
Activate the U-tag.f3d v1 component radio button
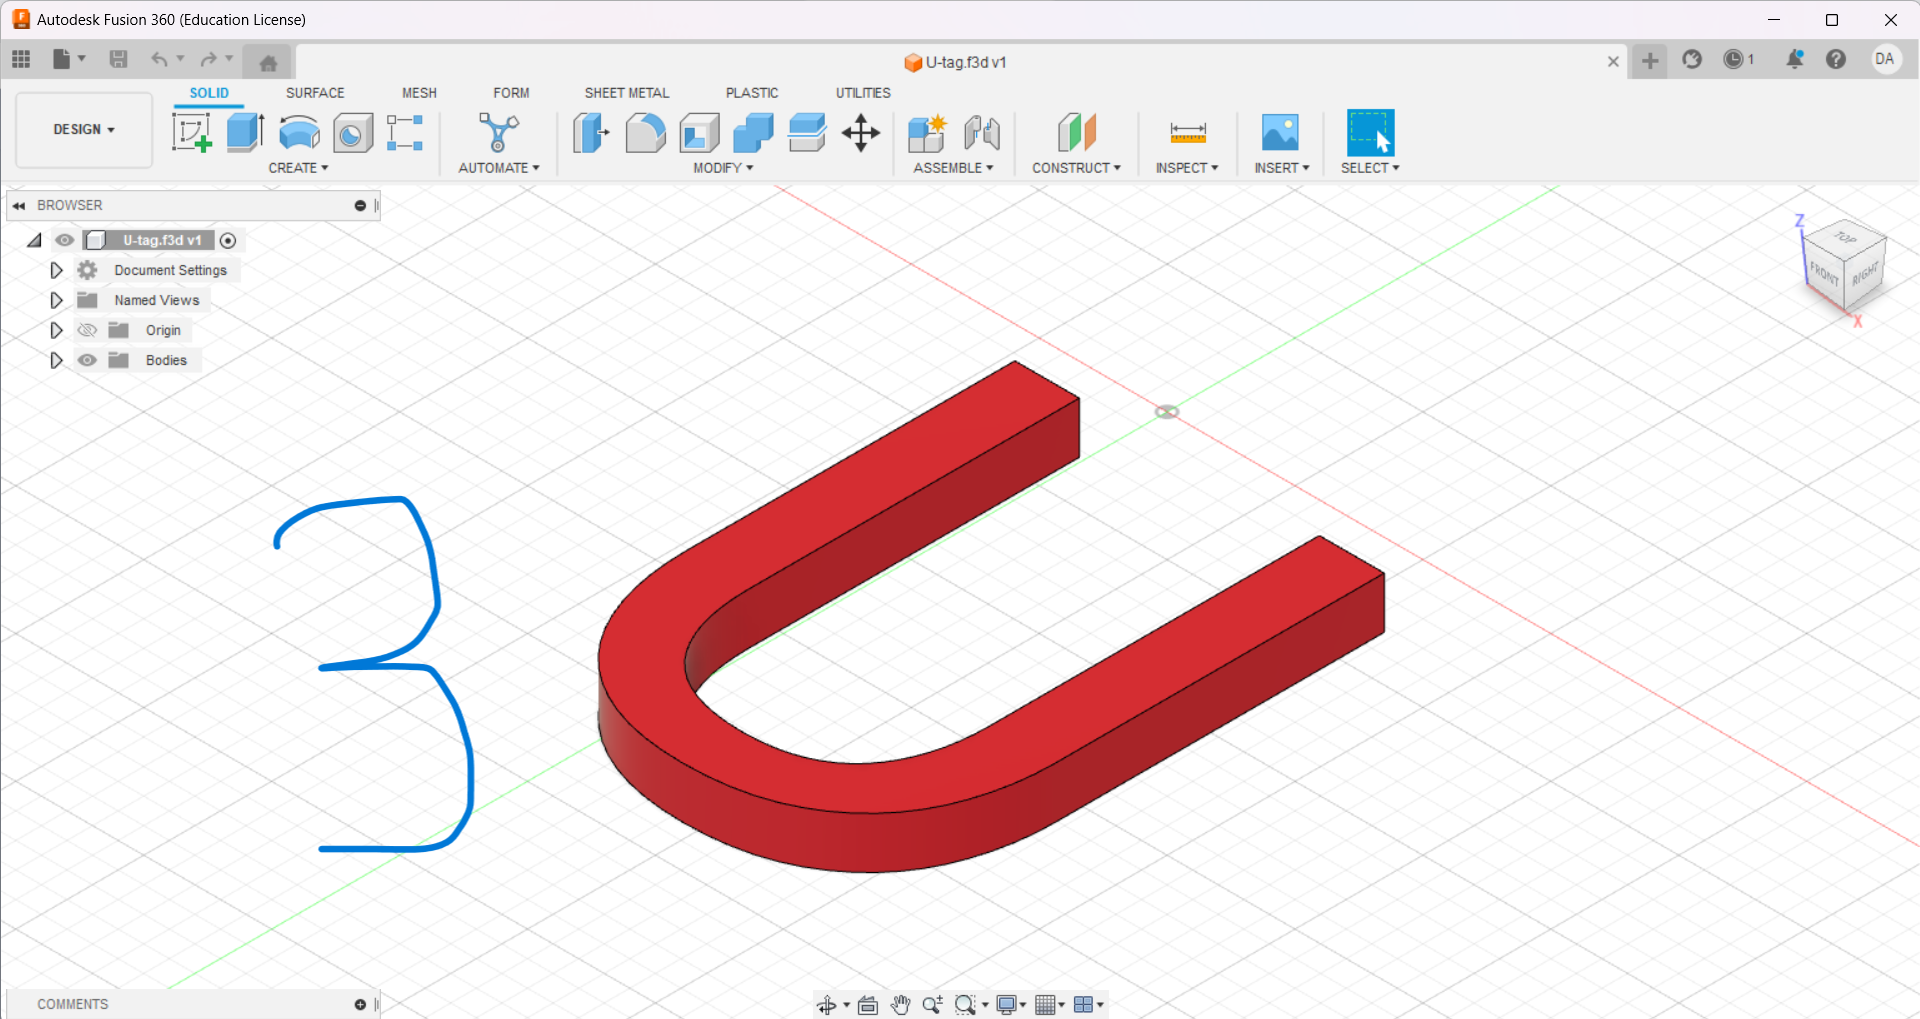point(228,240)
